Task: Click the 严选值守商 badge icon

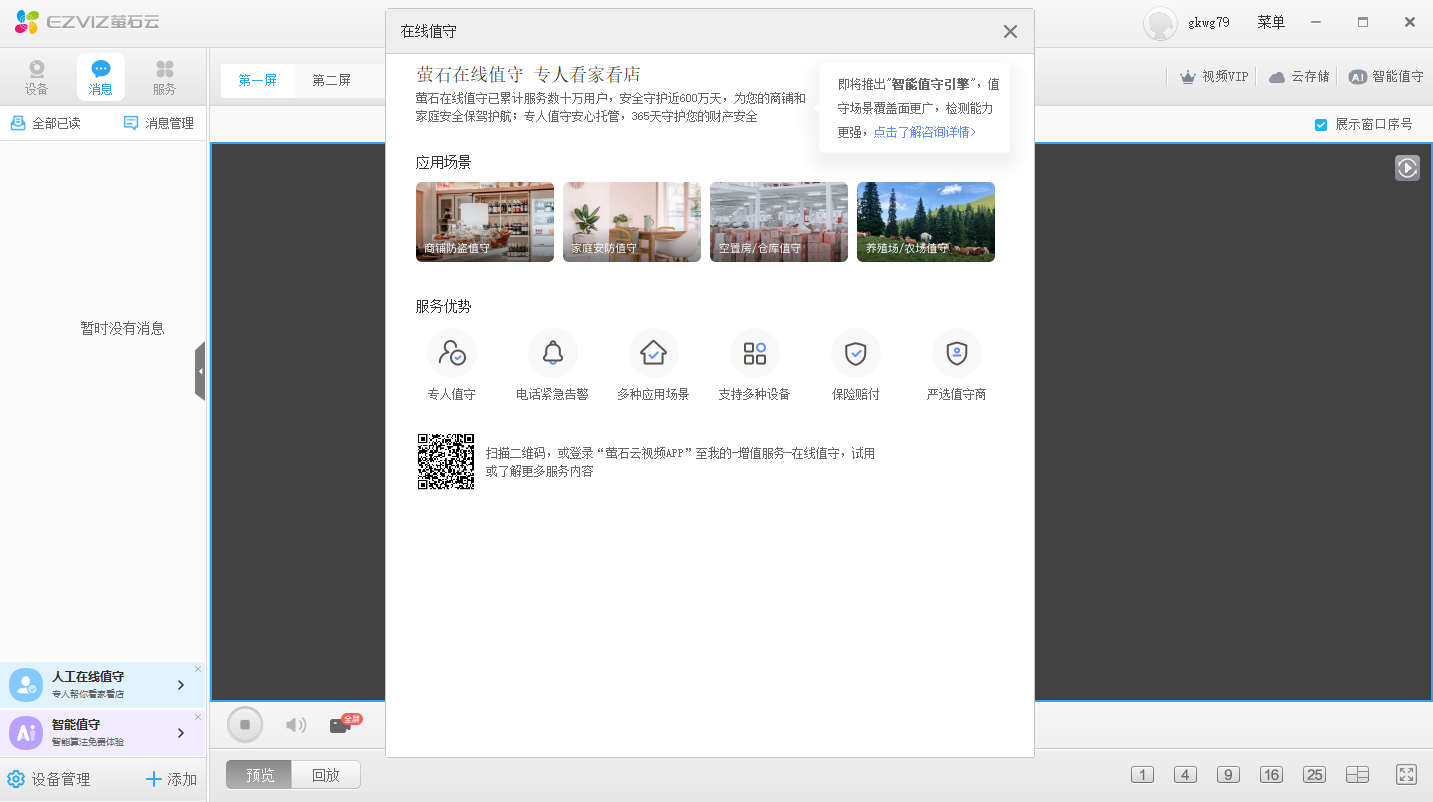Action: [957, 353]
